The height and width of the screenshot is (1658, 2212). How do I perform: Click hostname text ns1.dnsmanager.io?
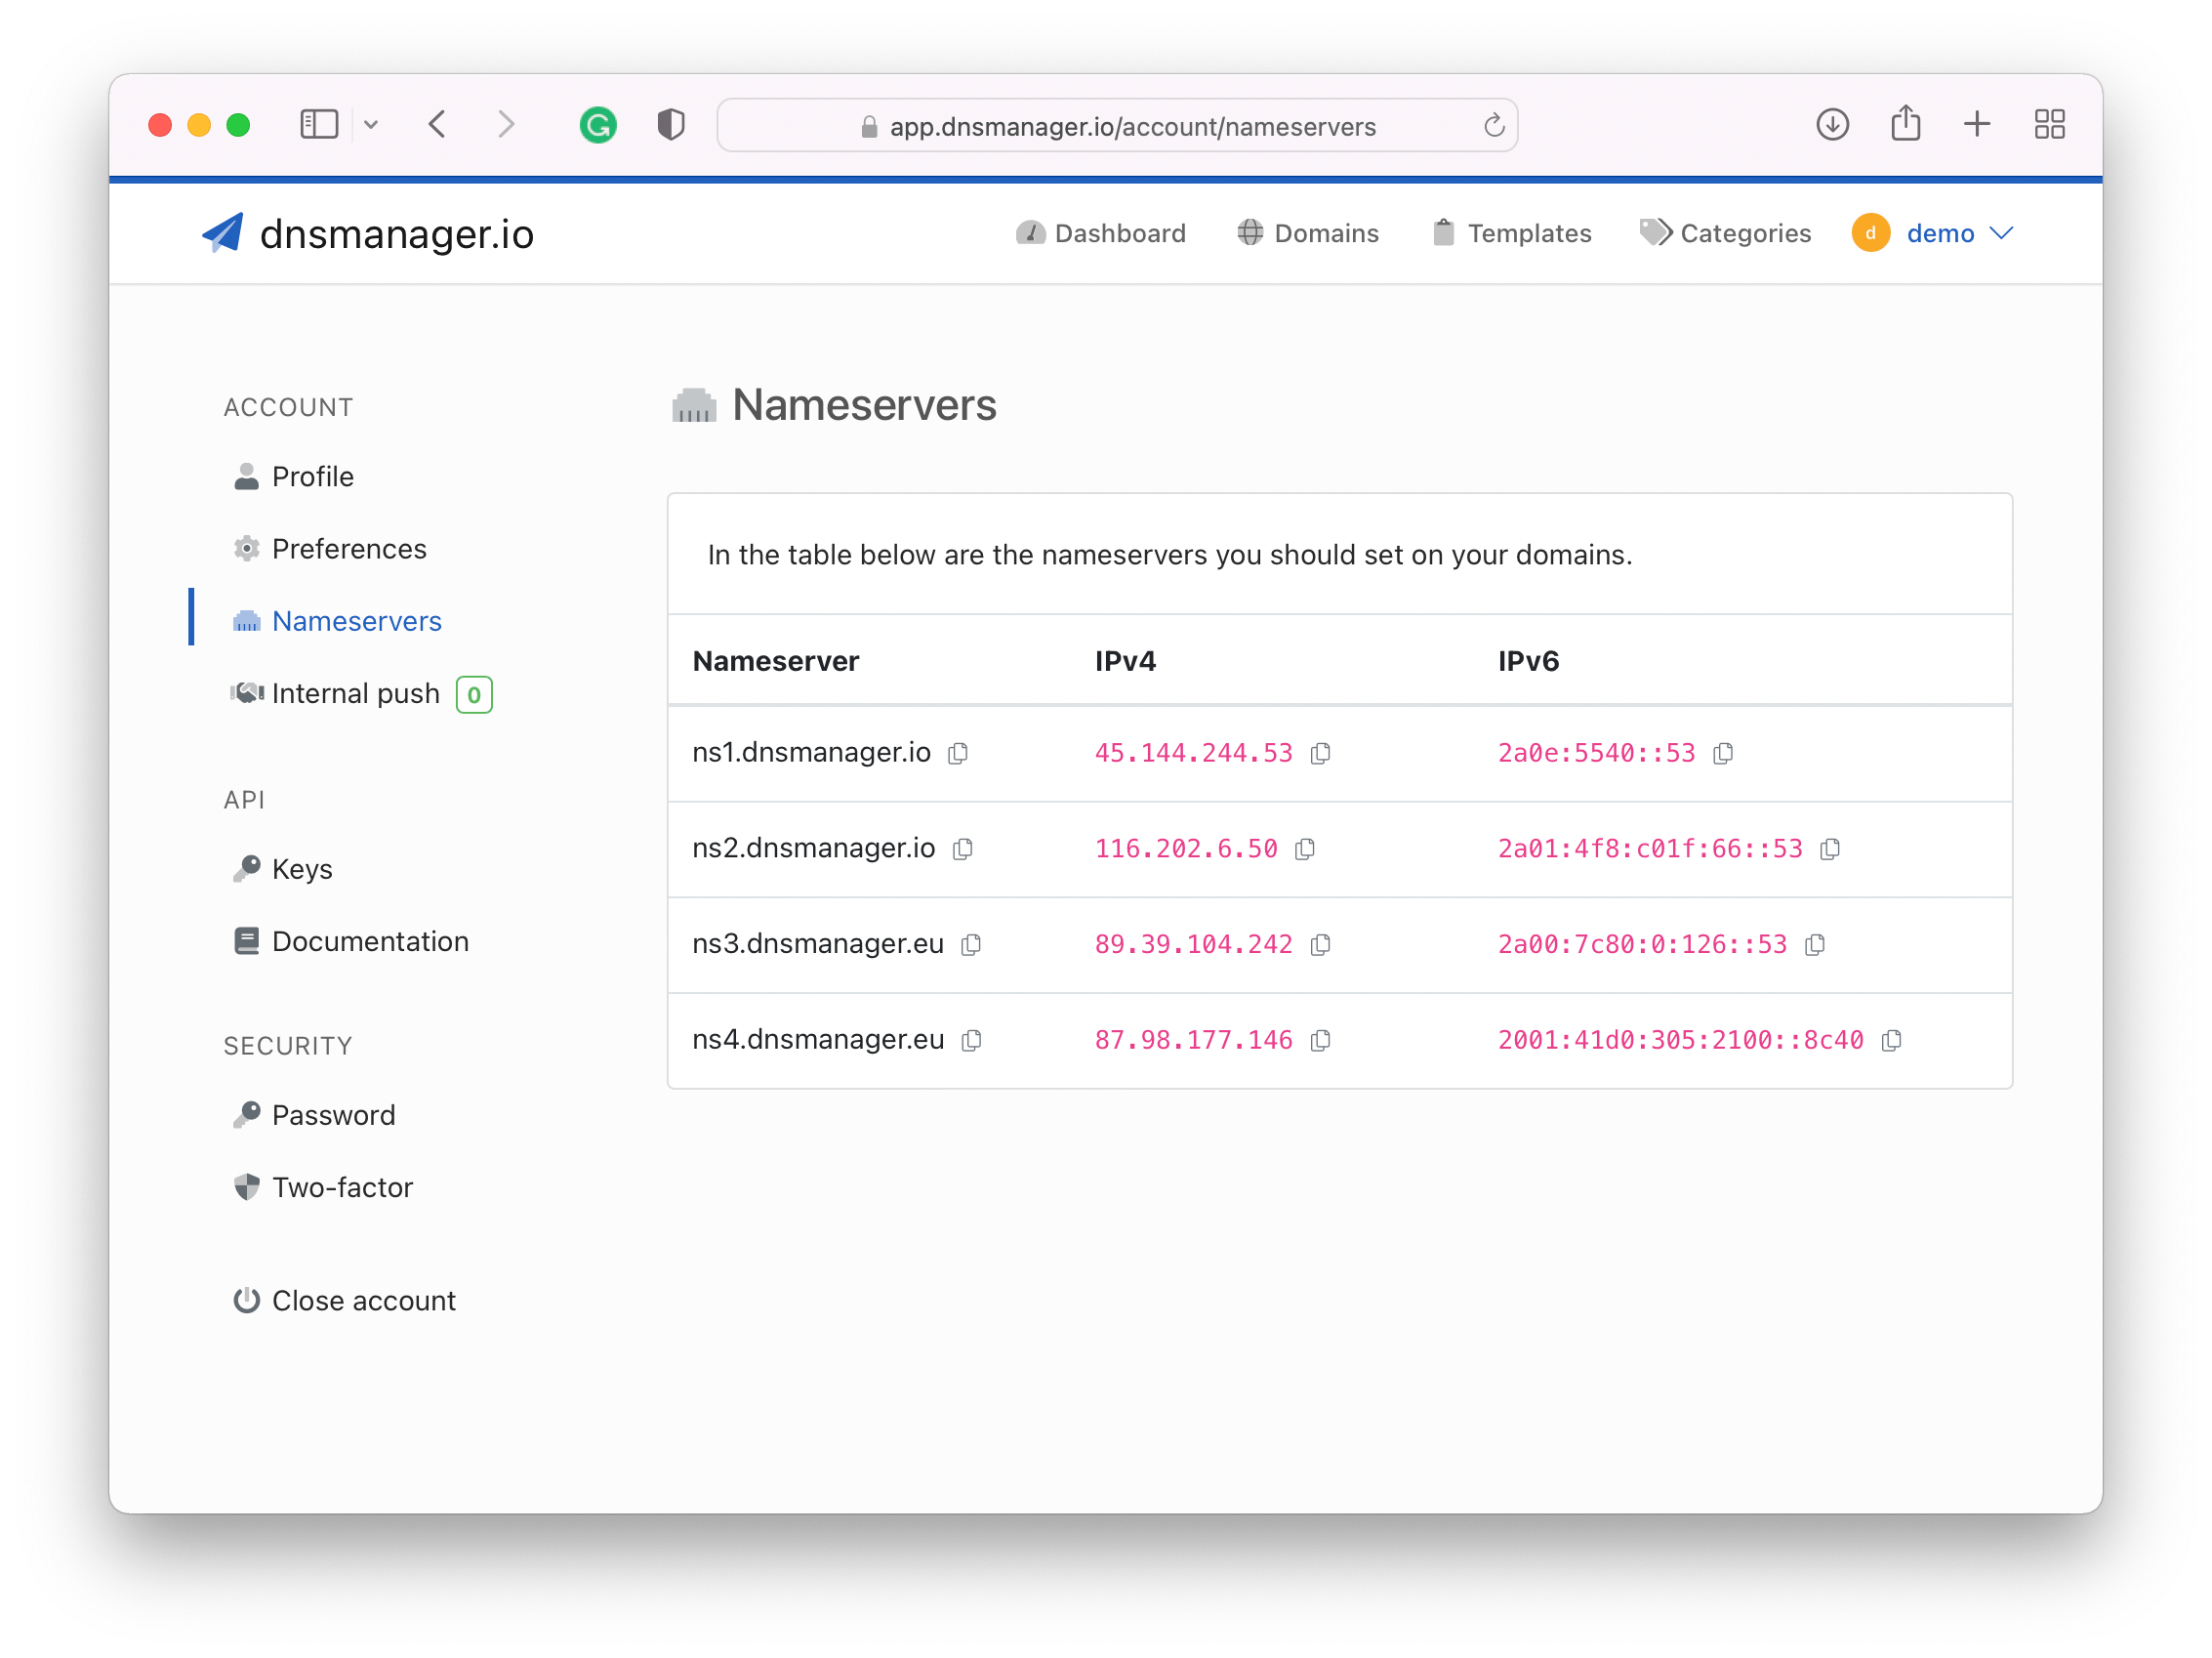tap(811, 752)
